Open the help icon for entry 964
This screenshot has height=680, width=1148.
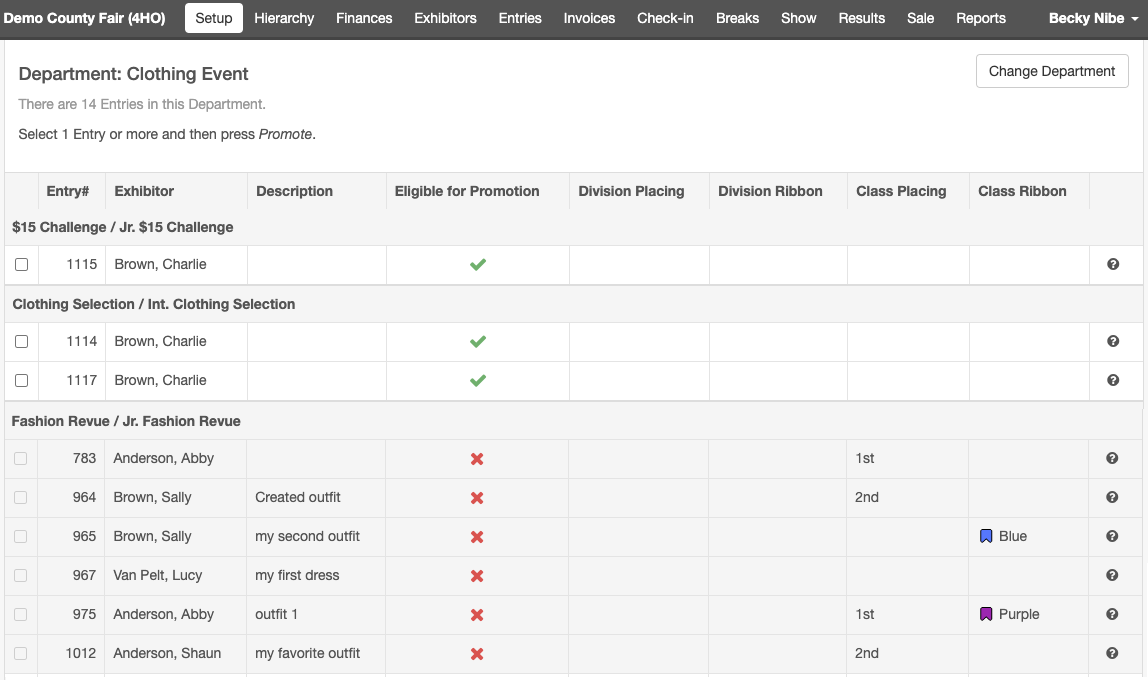(1112, 497)
